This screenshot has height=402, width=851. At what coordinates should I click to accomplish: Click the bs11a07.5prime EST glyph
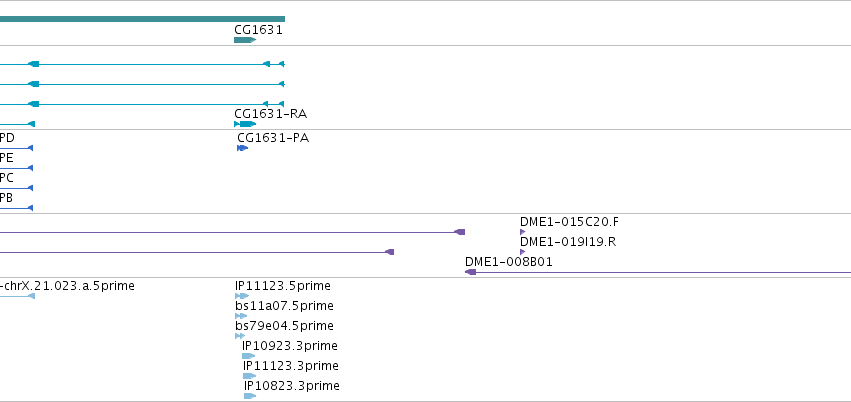(x=241, y=316)
